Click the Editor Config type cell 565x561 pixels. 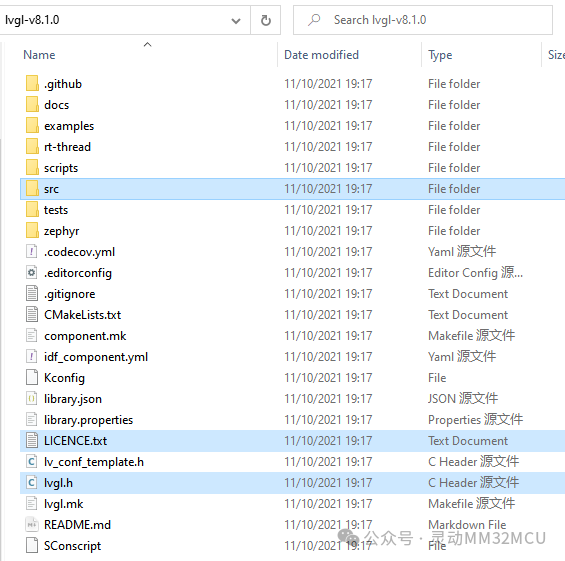pyautogui.click(x=475, y=273)
